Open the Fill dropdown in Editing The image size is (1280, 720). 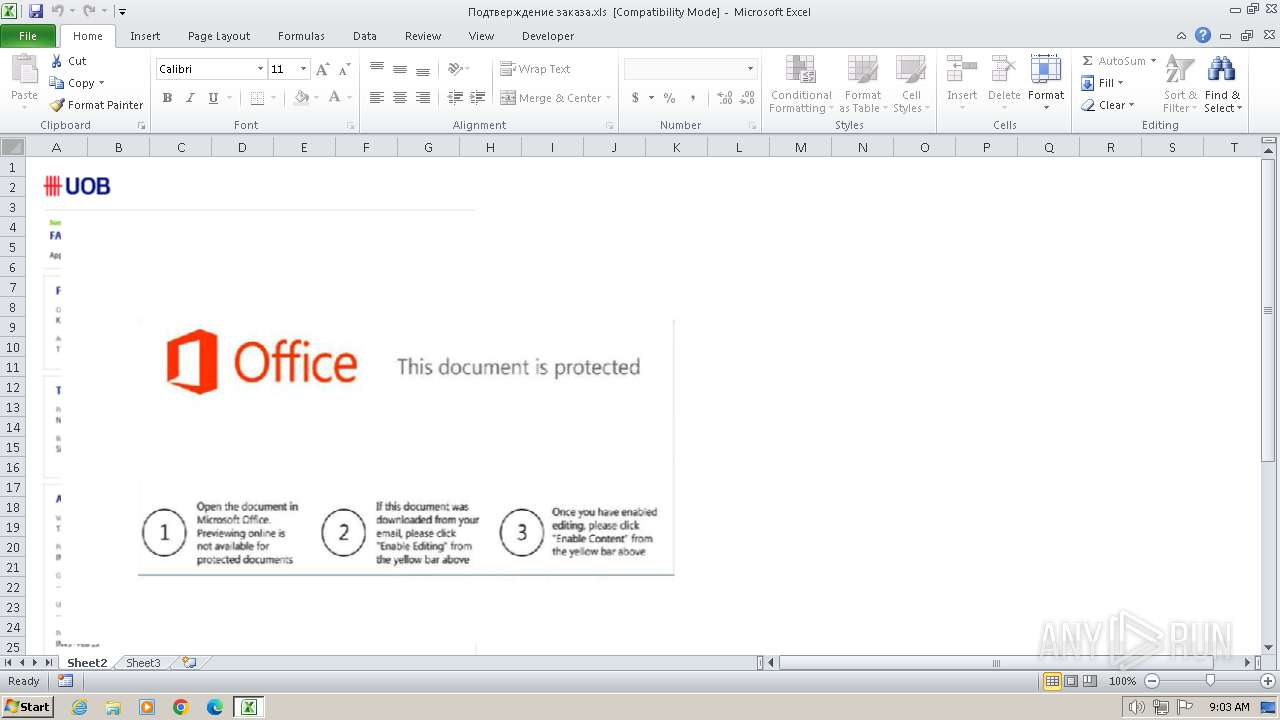pos(1104,83)
